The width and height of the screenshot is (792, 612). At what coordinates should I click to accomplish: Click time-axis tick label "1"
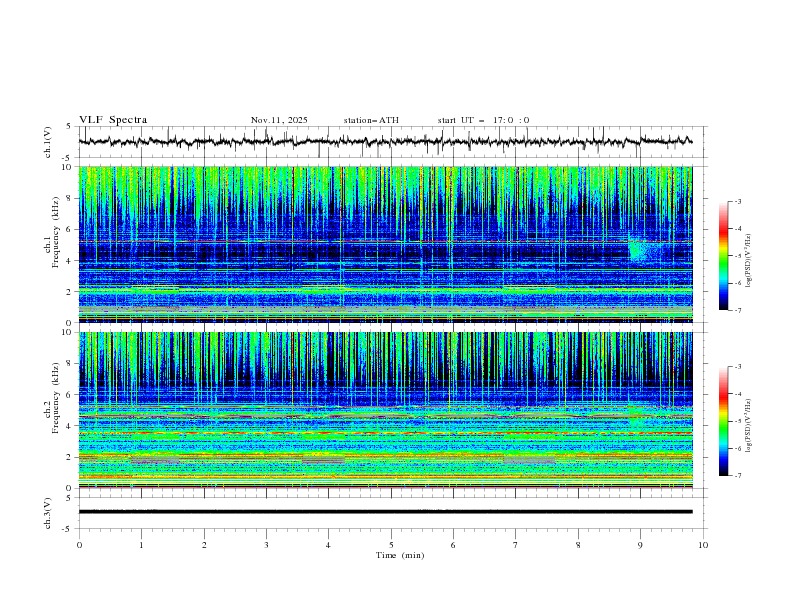point(141,545)
